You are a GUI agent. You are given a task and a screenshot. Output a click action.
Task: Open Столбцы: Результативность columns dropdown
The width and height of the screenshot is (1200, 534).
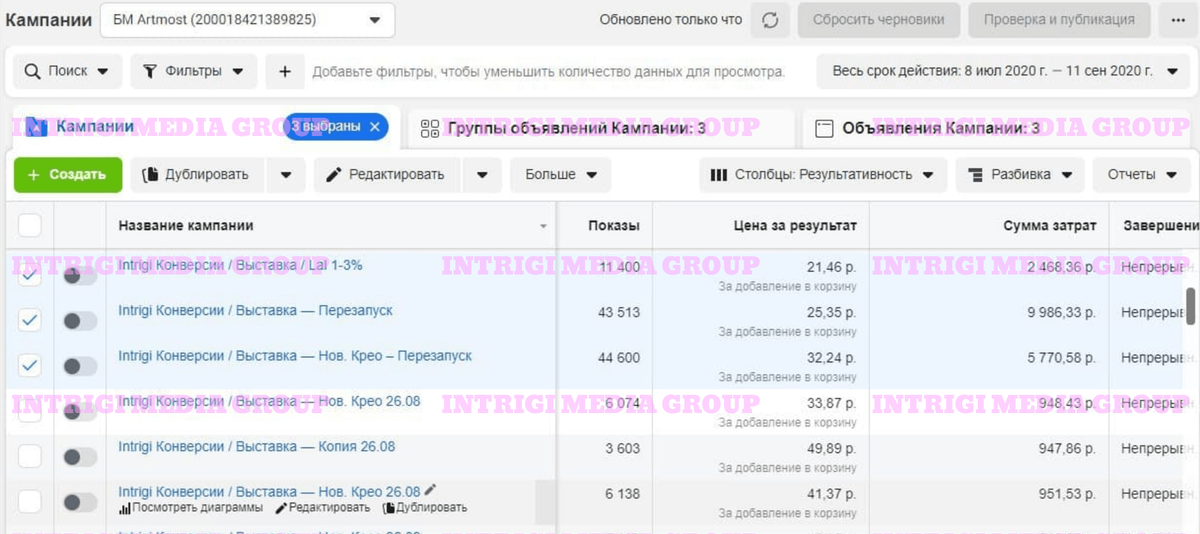[823, 174]
